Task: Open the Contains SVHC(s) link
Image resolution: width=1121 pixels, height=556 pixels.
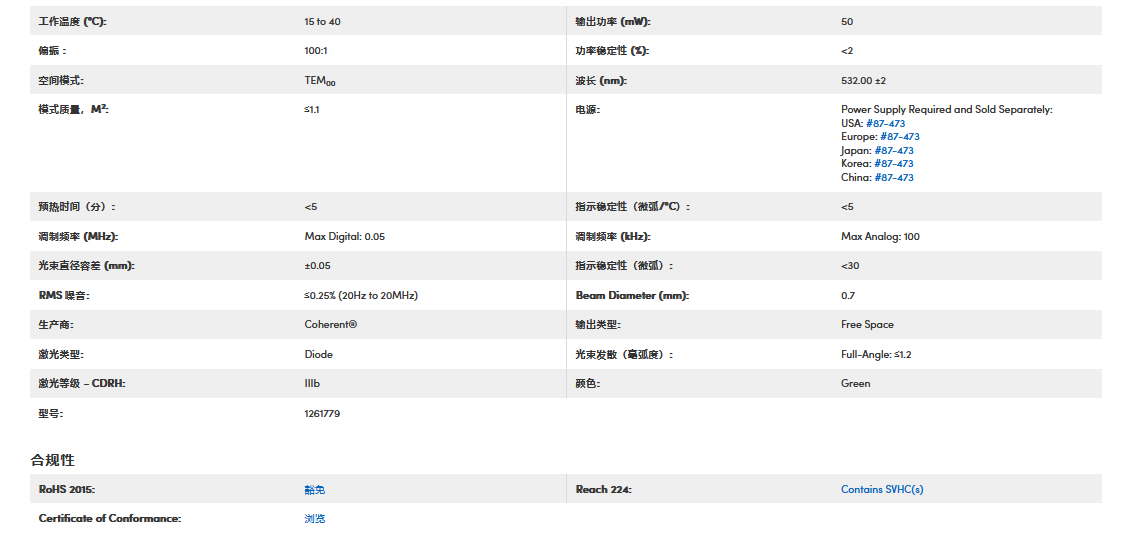Action: pos(882,490)
